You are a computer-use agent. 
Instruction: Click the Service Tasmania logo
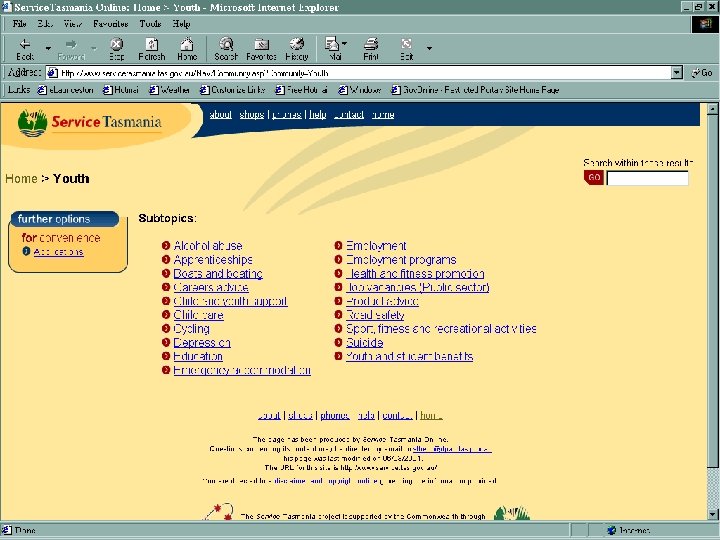tap(90, 122)
